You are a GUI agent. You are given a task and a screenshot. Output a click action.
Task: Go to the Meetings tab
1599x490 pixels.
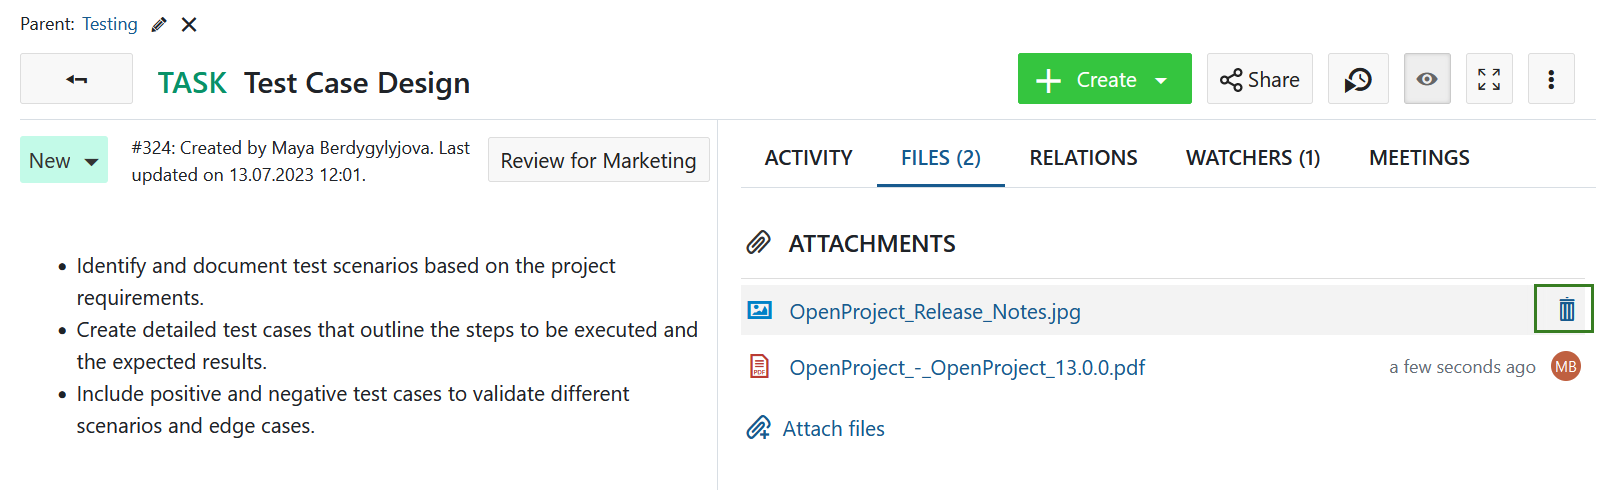coord(1419,158)
